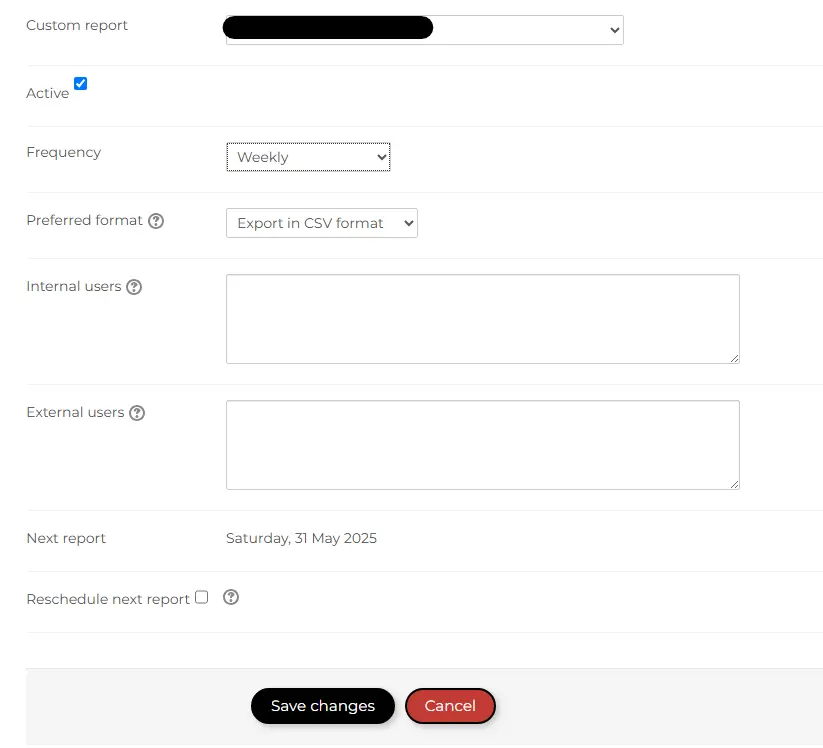Open the Export in CSV format dropdown

pyautogui.click(x=321, y=223)
